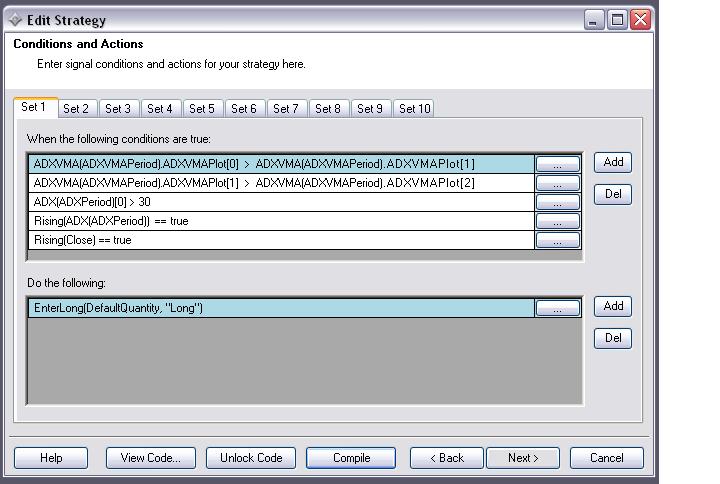Open the Set 6 tab
The height and width of the screenshot is (484, 720).
pyautogui.click(x=244, y=109)
